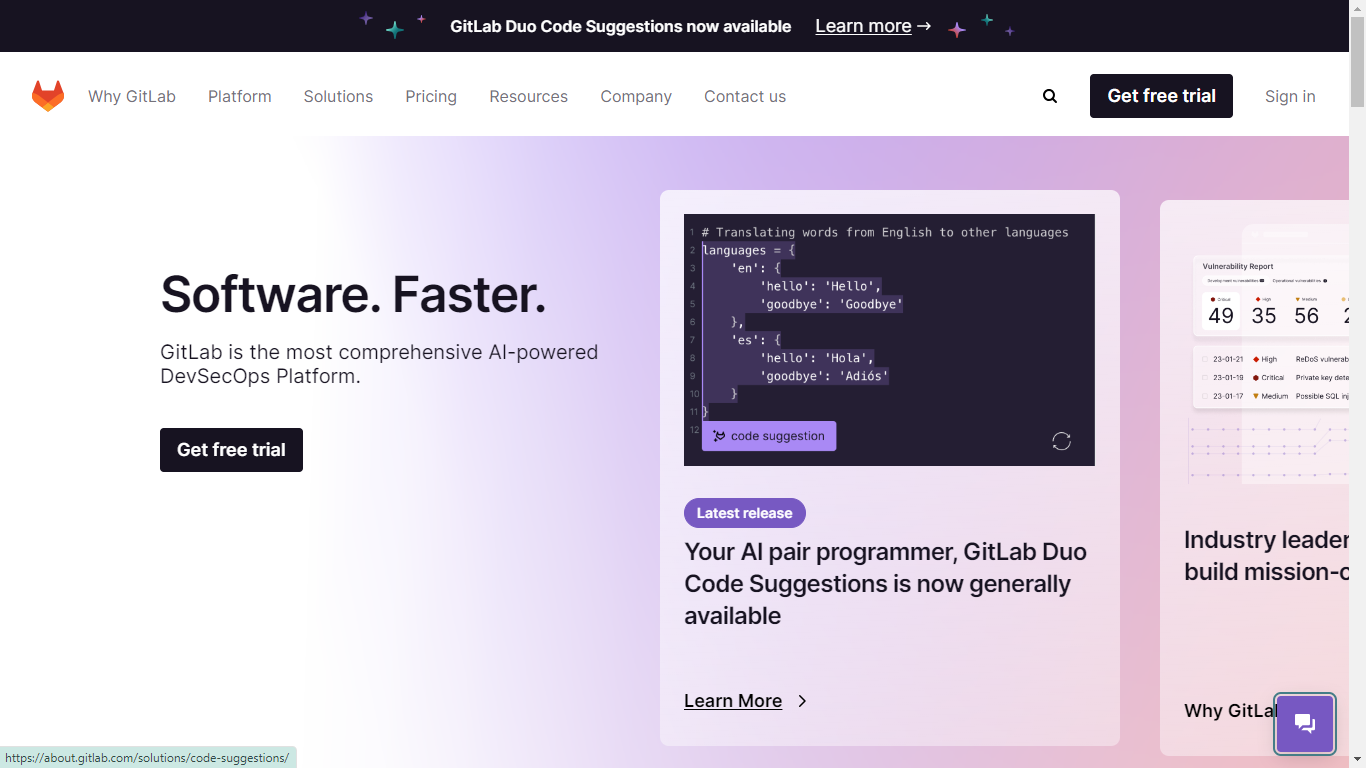This screenshot has width=1366, height=768.
Task: Click Why GitLab link in second card
Action: click(x=1230, y=710)
